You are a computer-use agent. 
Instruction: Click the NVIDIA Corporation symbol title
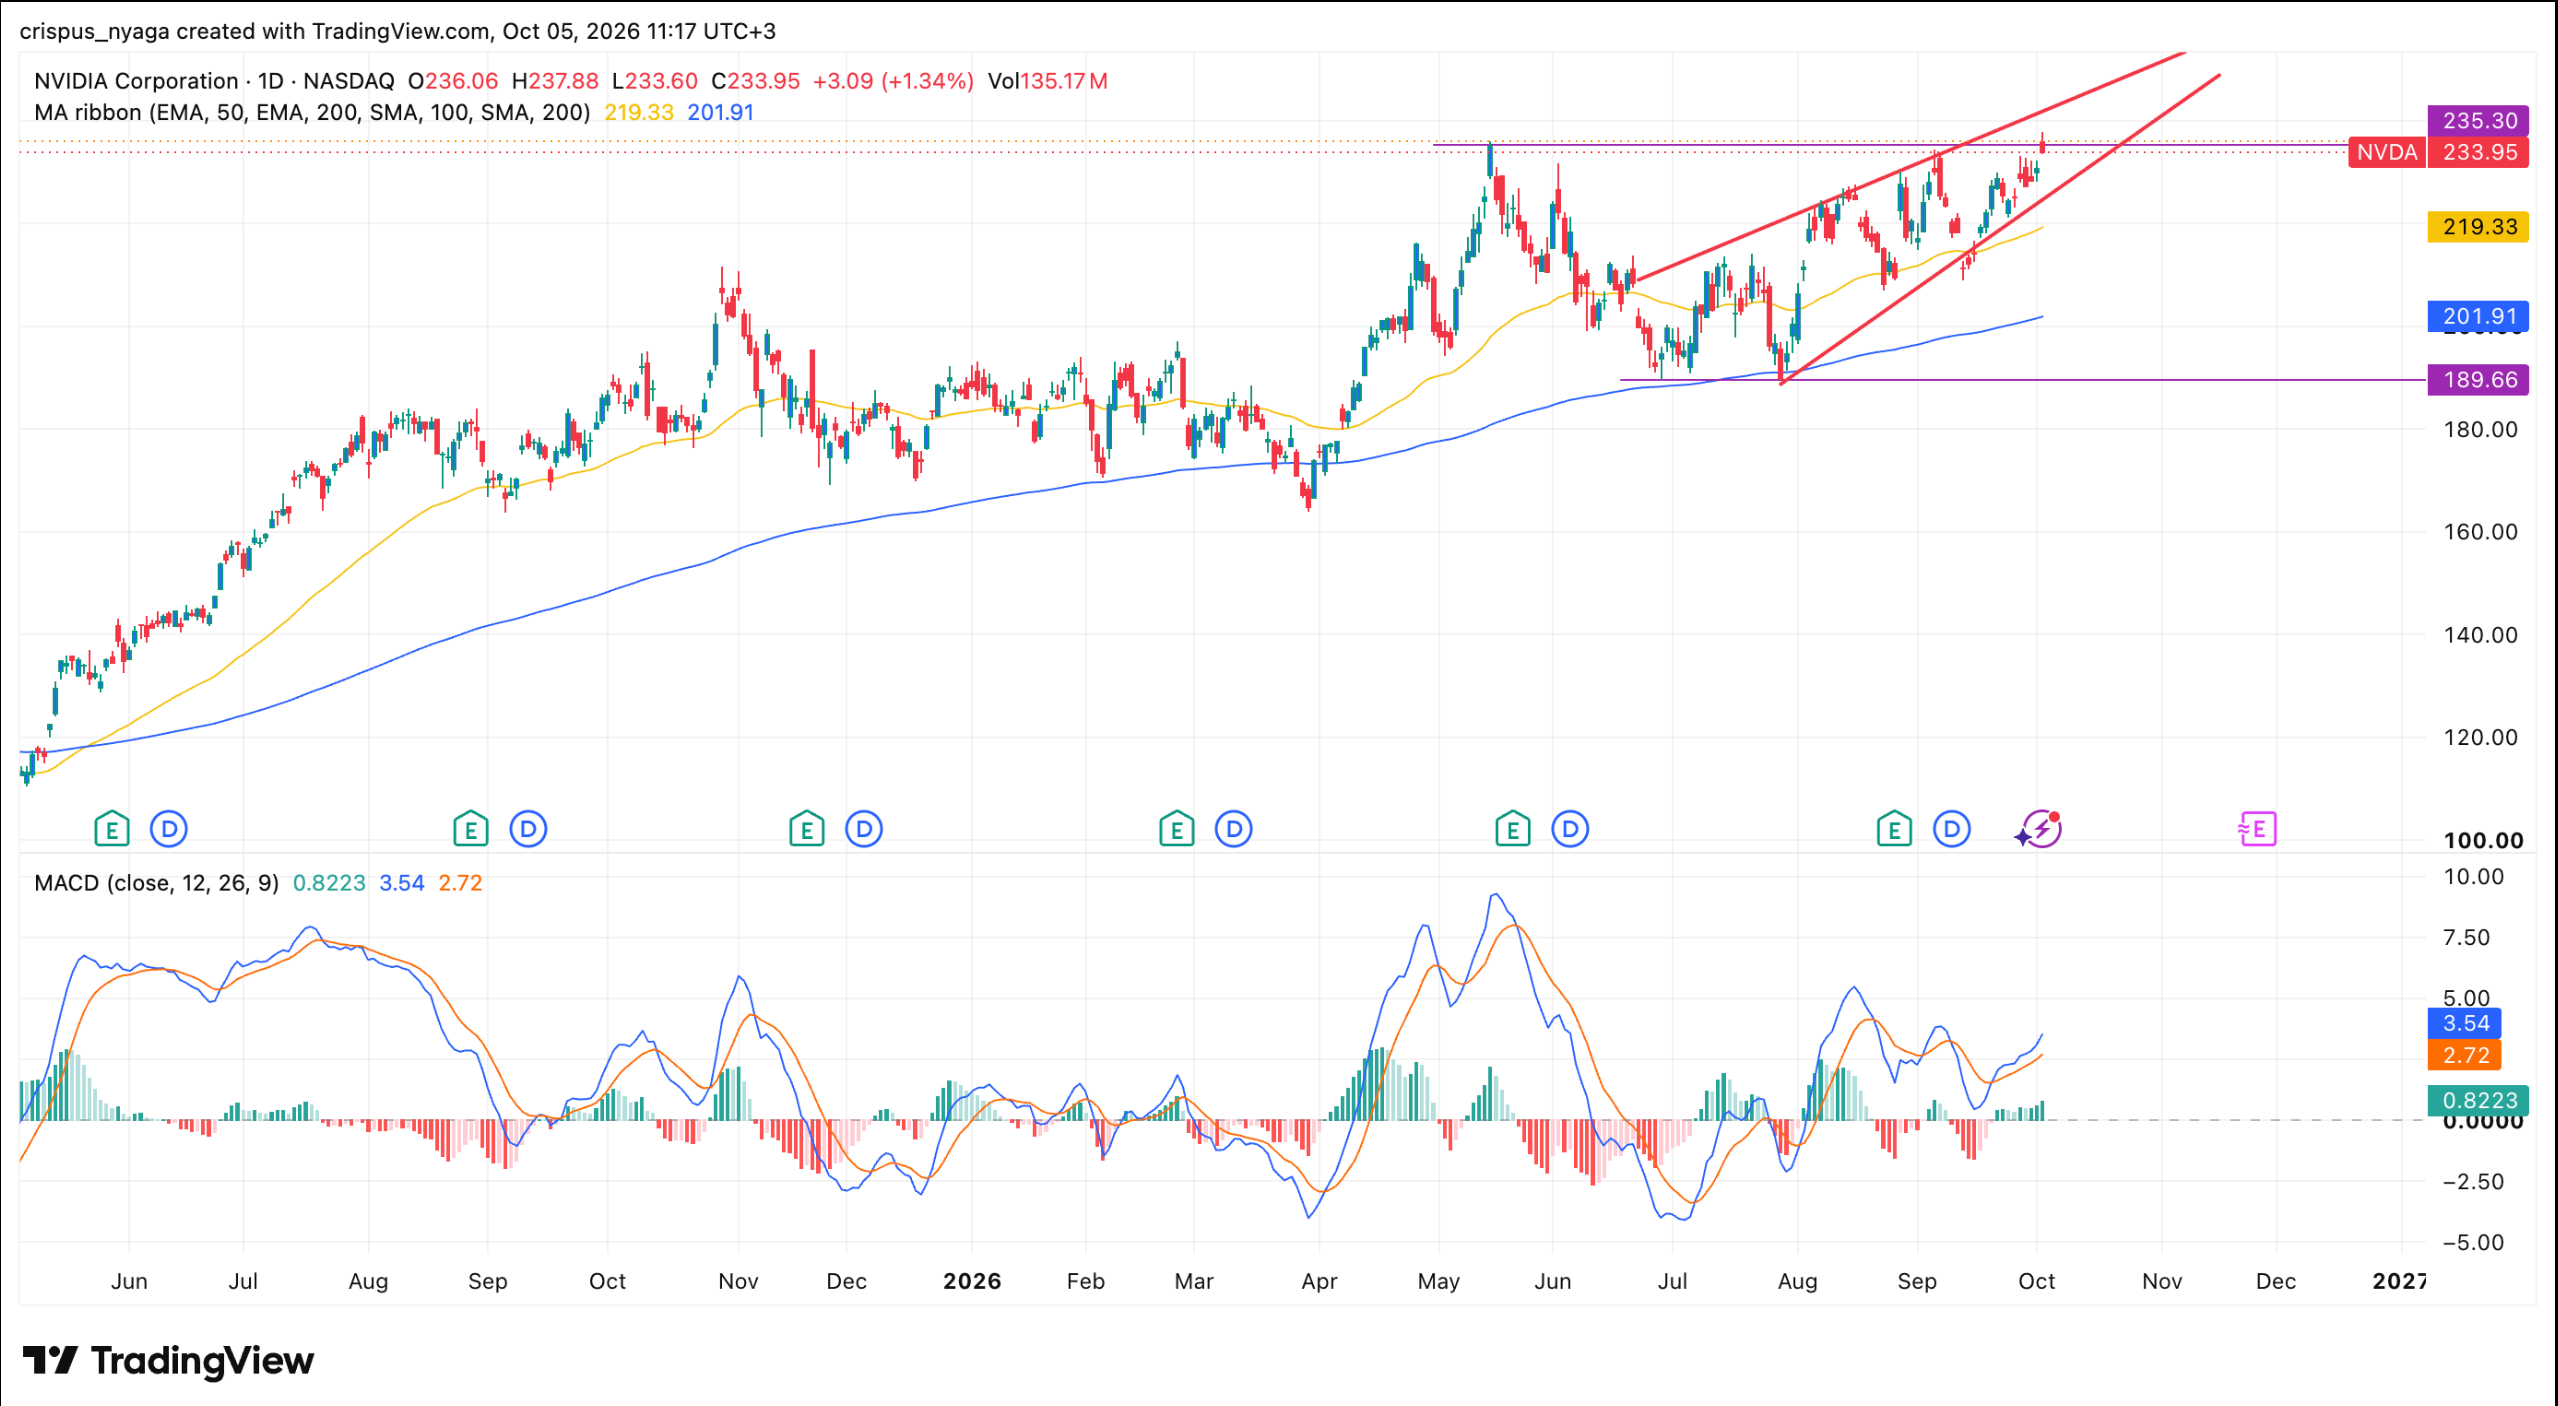coord(136,81)
